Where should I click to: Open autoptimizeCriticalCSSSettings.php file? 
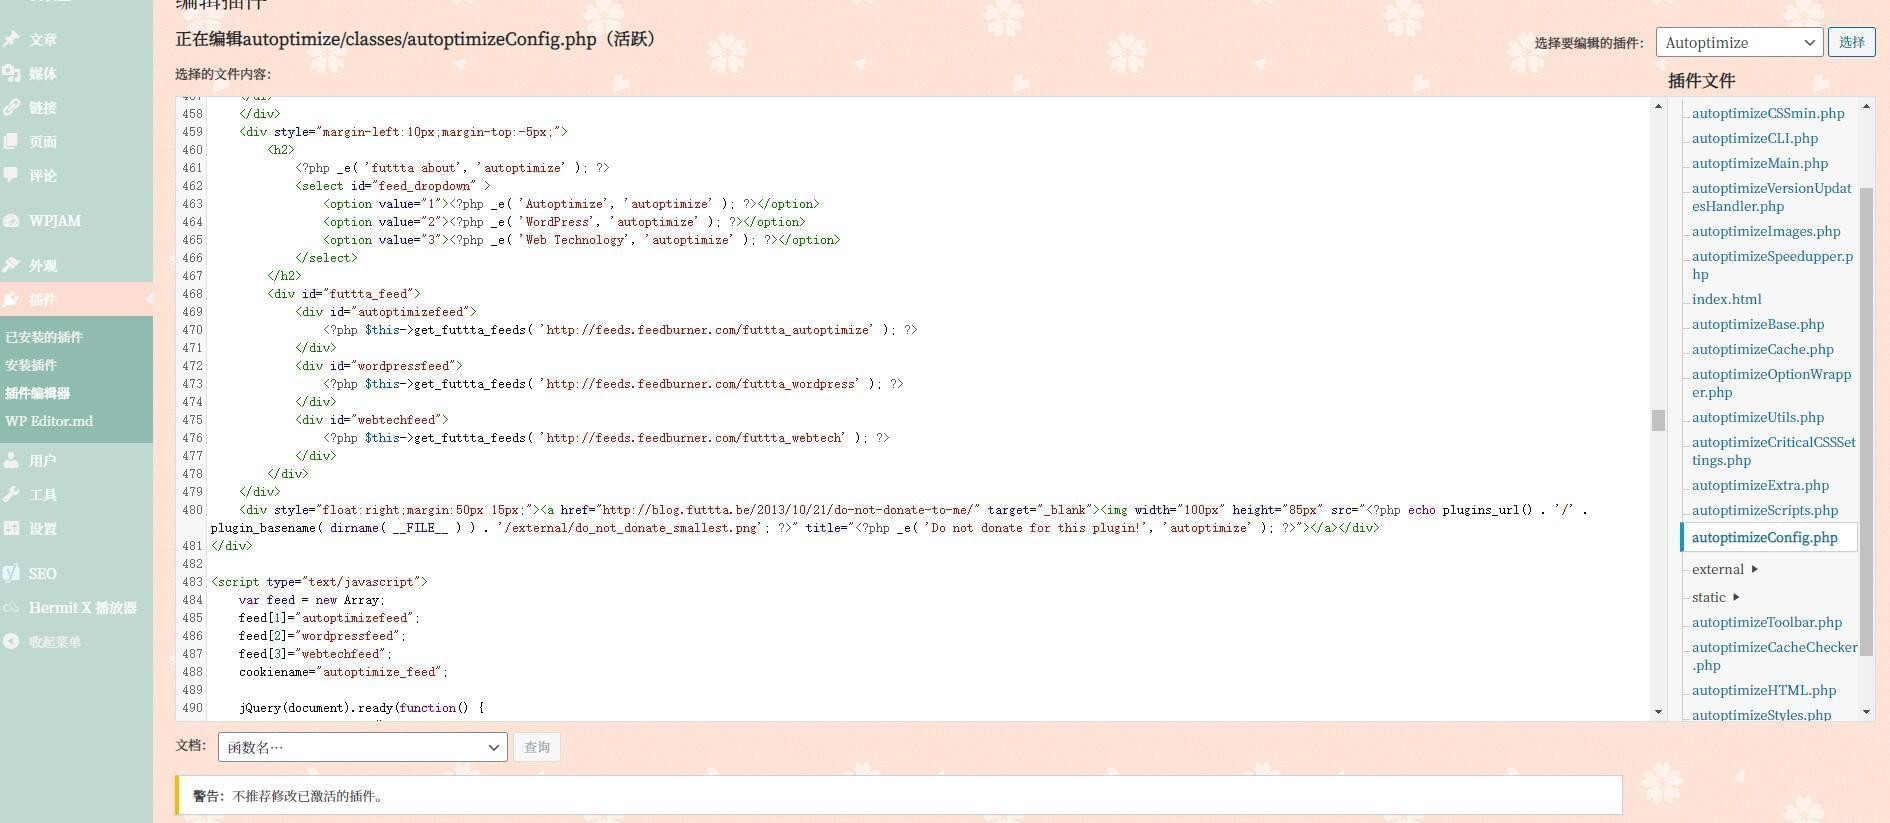[x=1774, y=451]
